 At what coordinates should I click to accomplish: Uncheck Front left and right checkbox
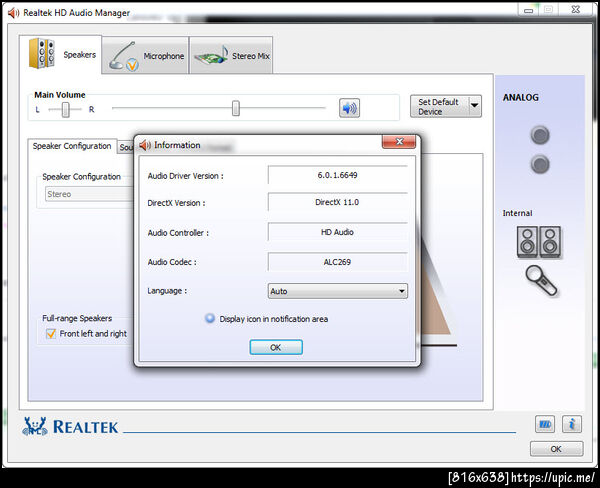(x=51, y=334)
